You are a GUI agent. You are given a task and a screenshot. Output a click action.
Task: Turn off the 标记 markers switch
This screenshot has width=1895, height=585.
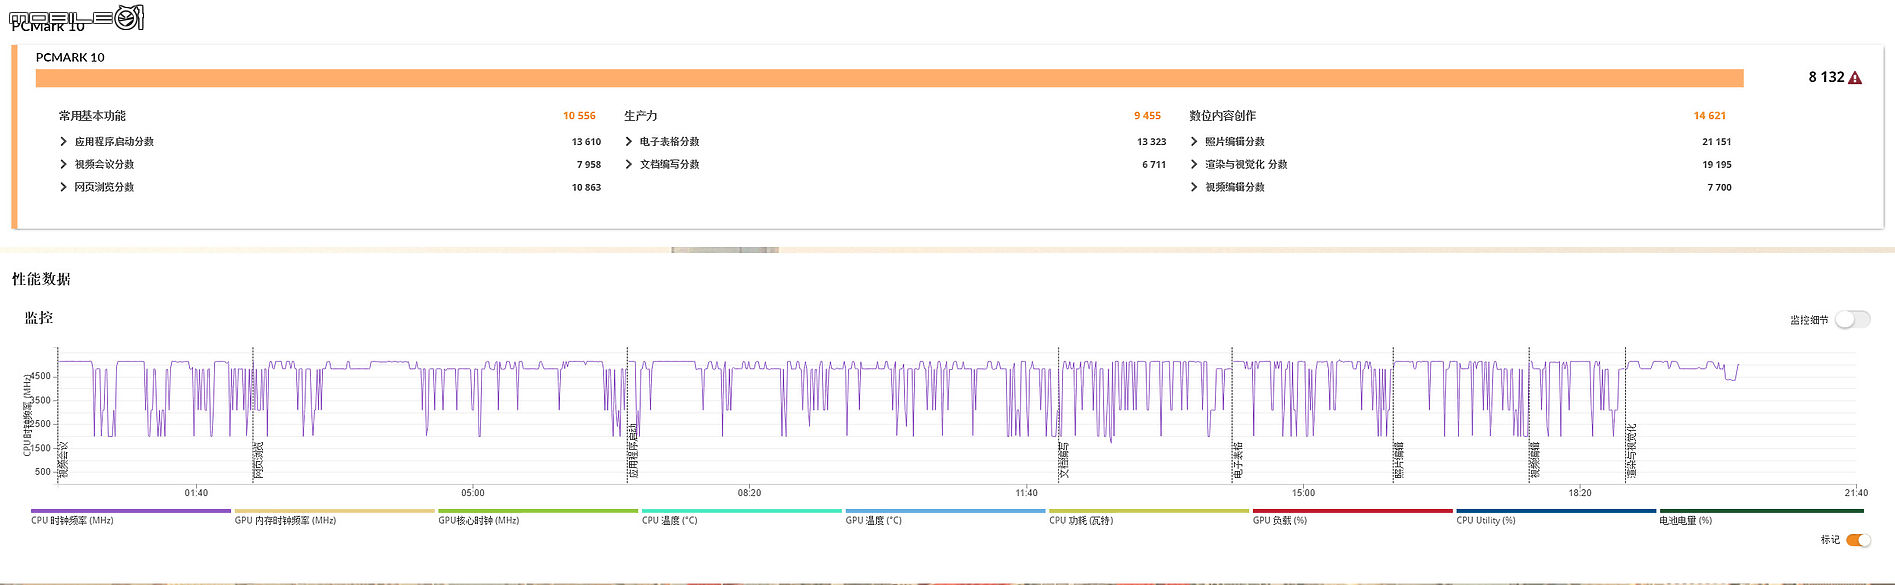pos(1858,540)
